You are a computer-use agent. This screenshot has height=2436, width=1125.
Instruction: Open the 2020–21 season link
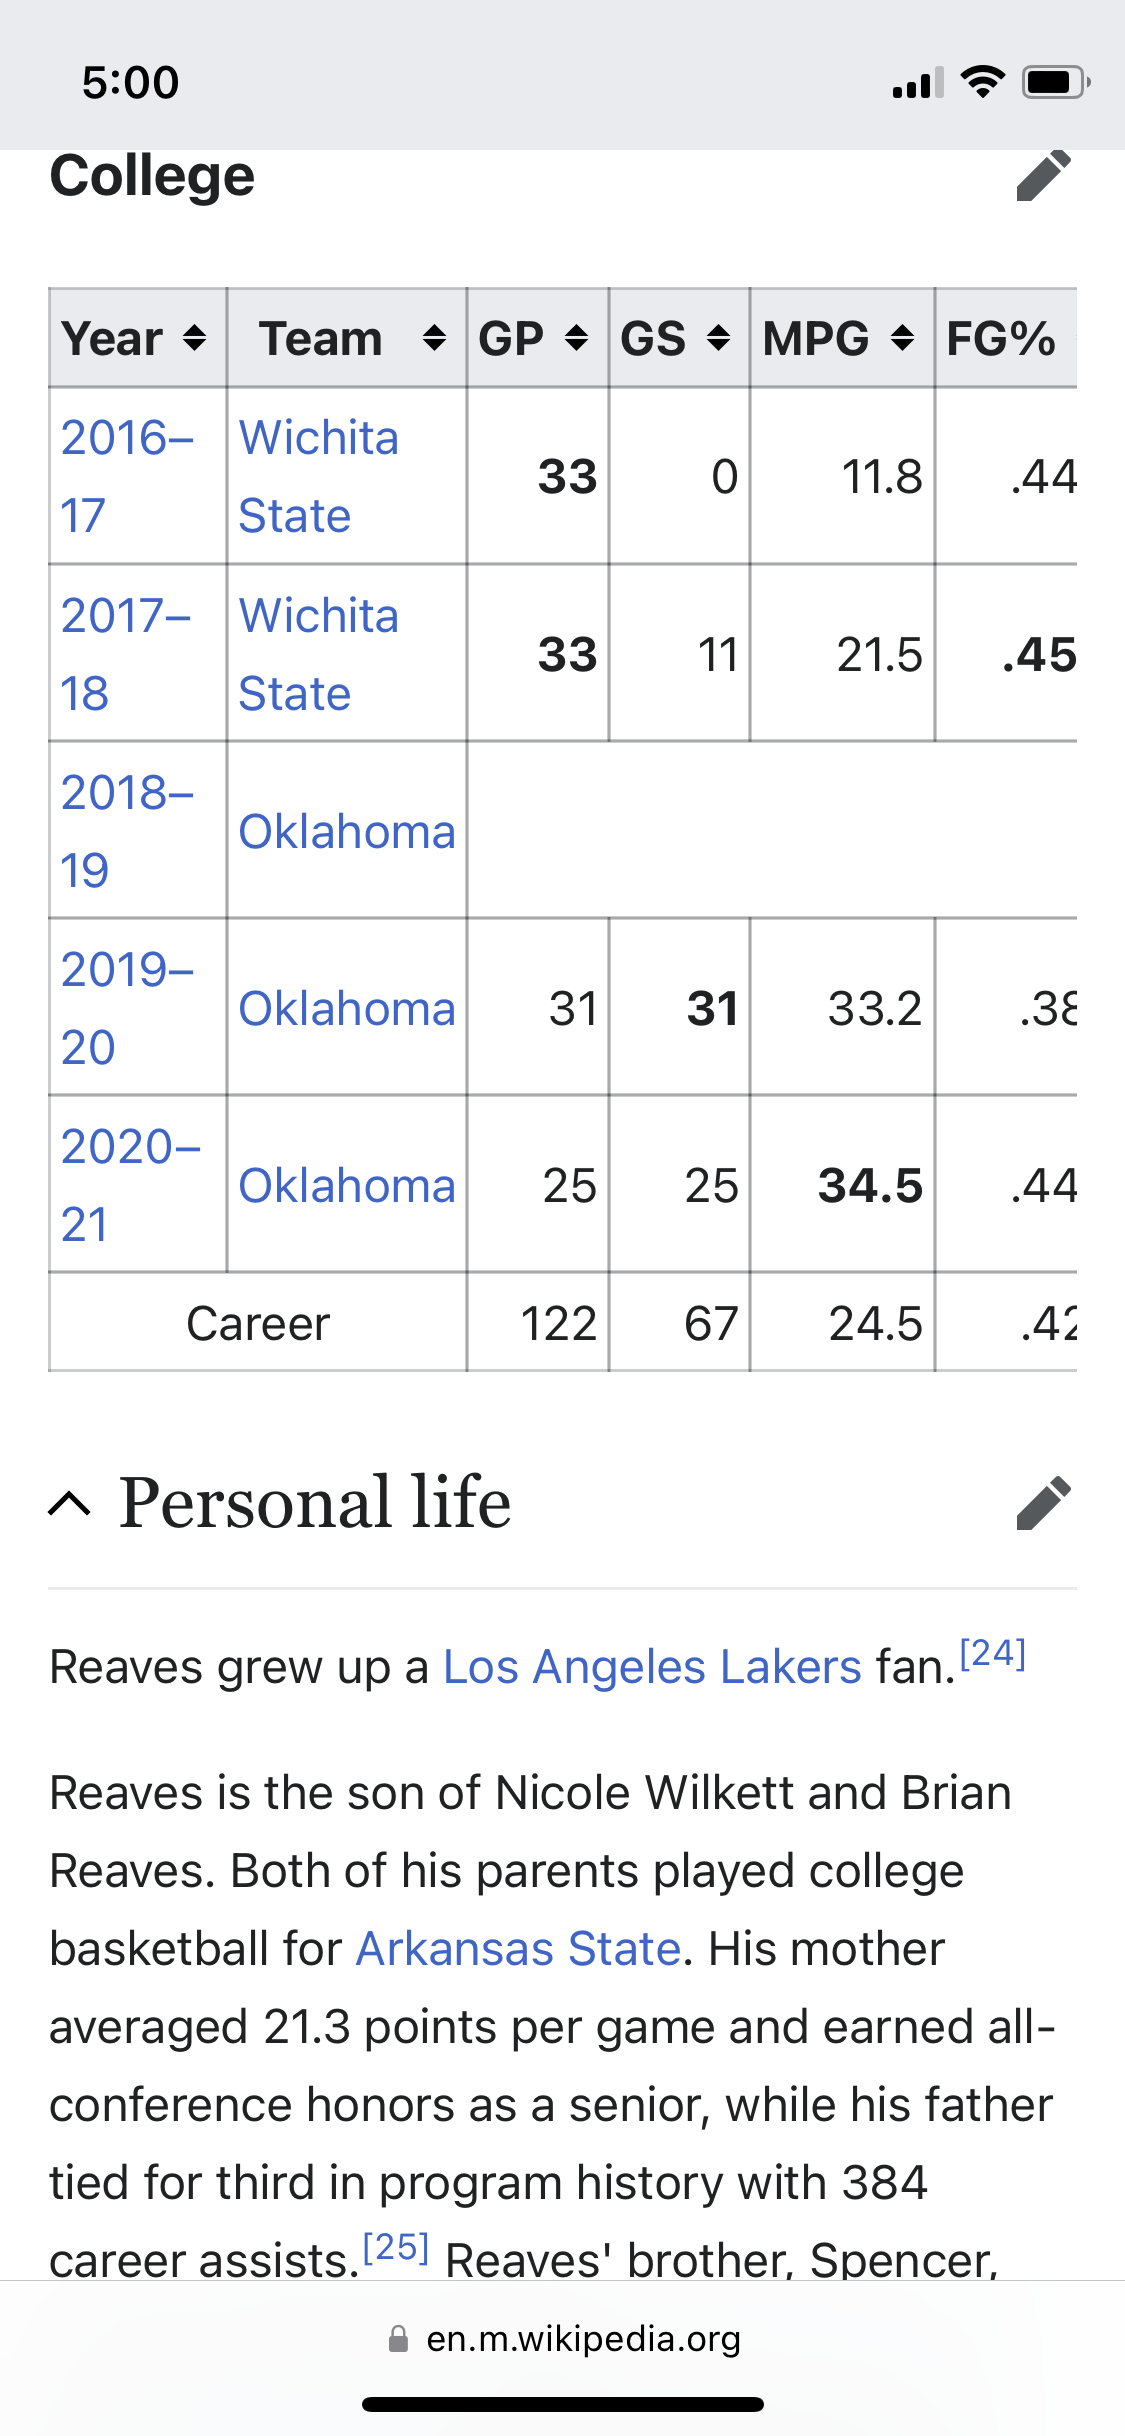130,1185
